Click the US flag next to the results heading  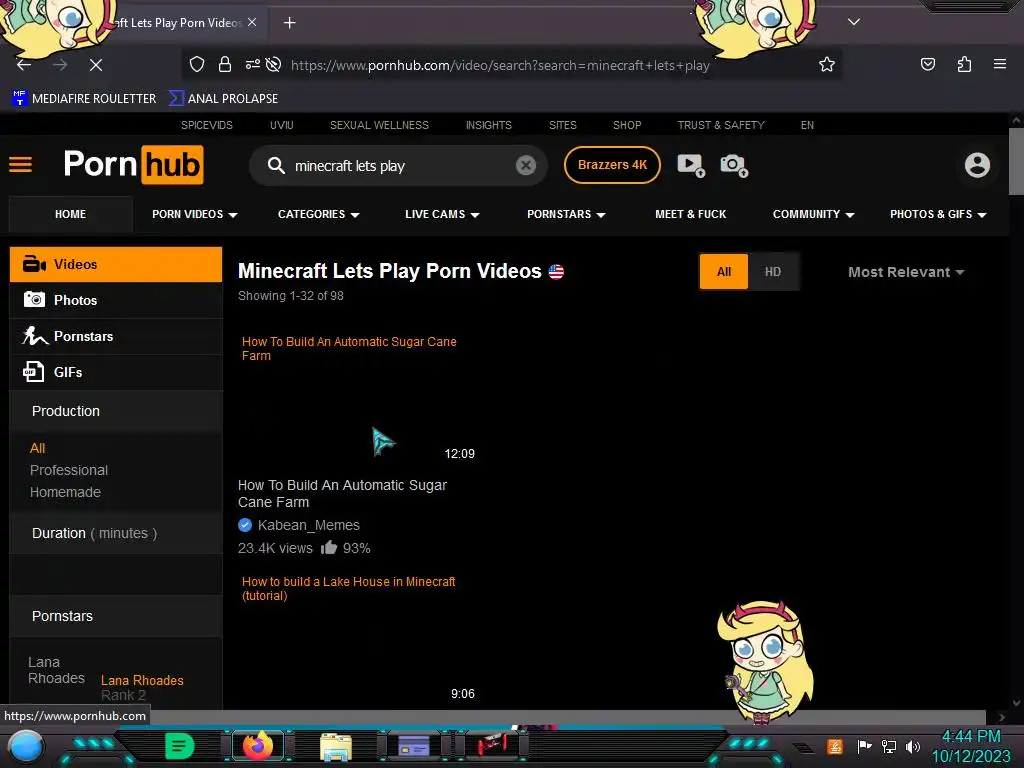click(556, 272)
